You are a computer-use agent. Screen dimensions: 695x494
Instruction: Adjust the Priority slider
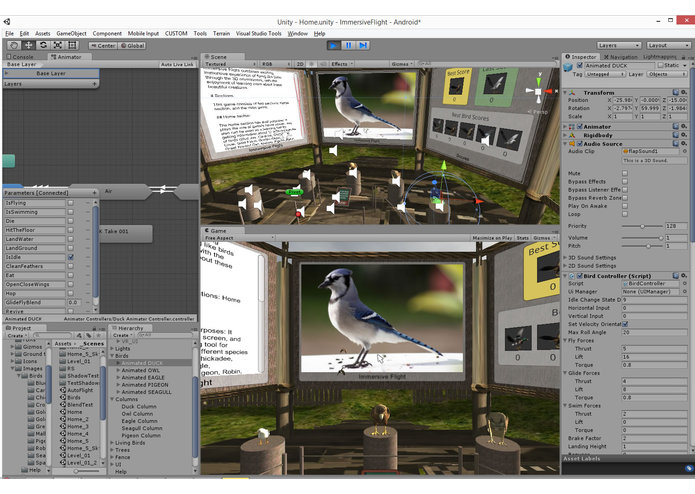642,226
